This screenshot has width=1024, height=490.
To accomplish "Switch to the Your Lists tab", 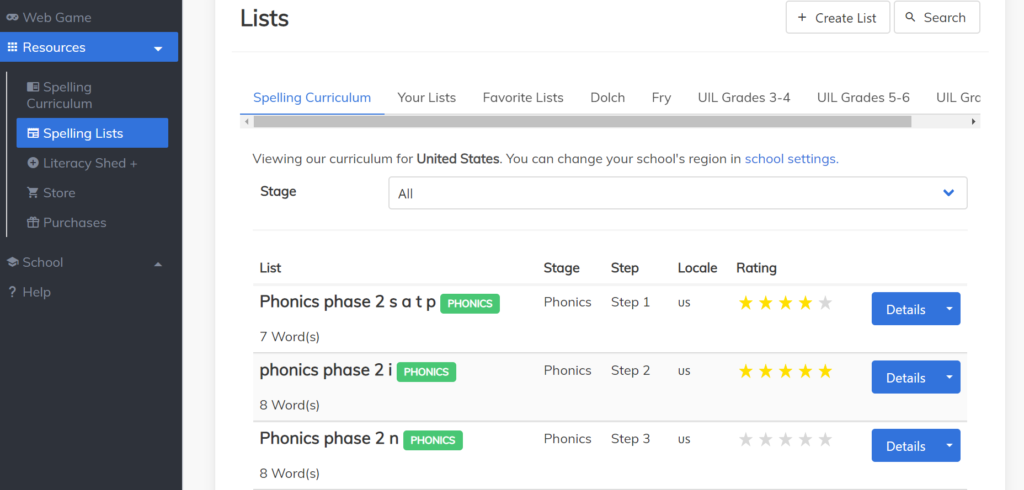I will 426,97.
